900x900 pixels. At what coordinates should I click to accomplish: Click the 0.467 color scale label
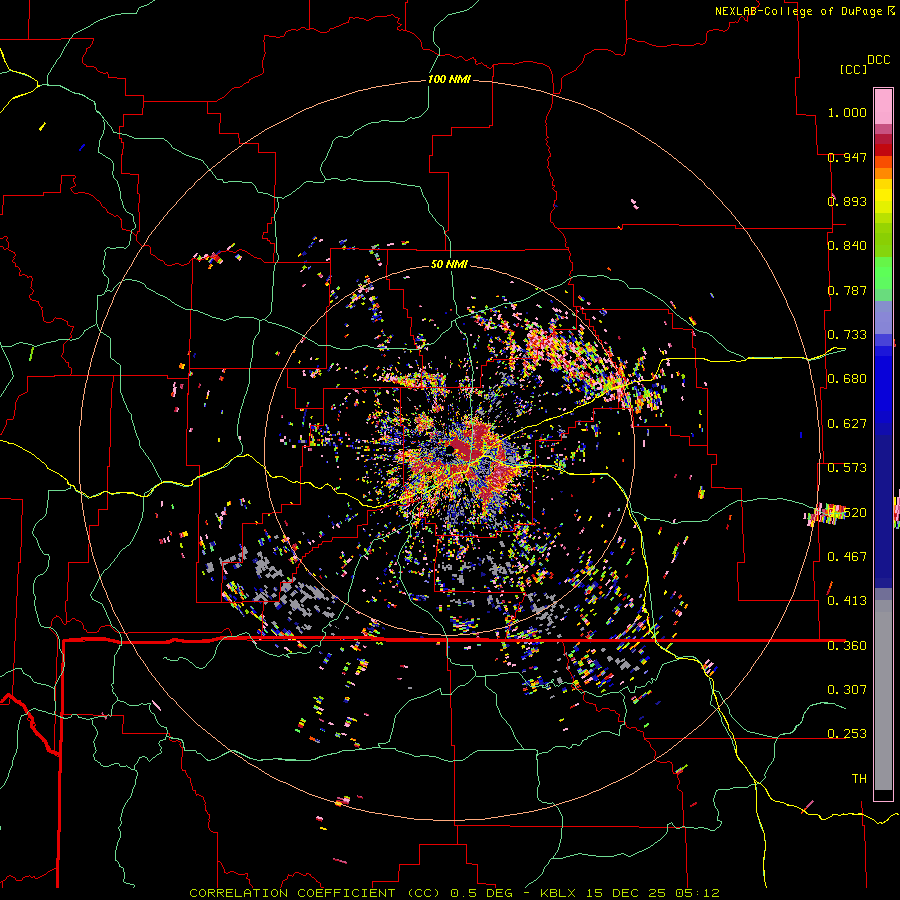(847, 556)
